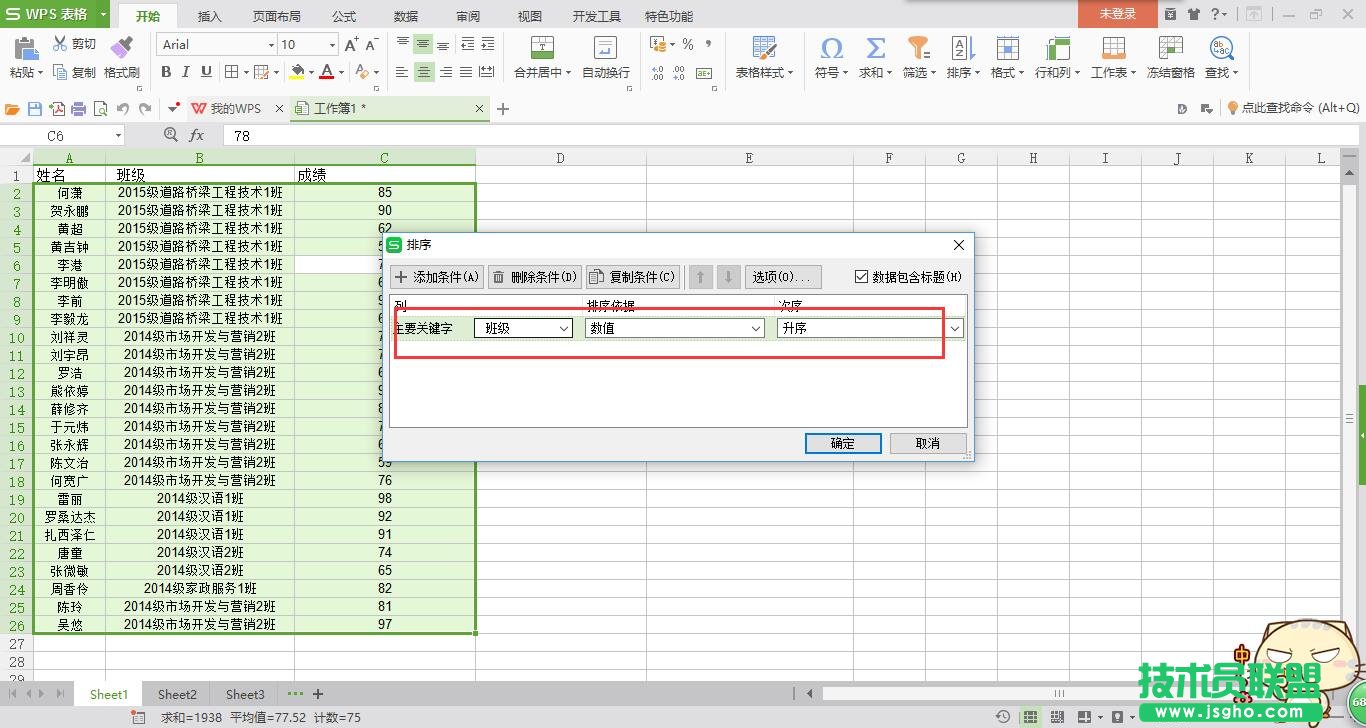Click the Find and Replace icon
The width and height of the screenshot is (1366, 728).
point(1221,47)
